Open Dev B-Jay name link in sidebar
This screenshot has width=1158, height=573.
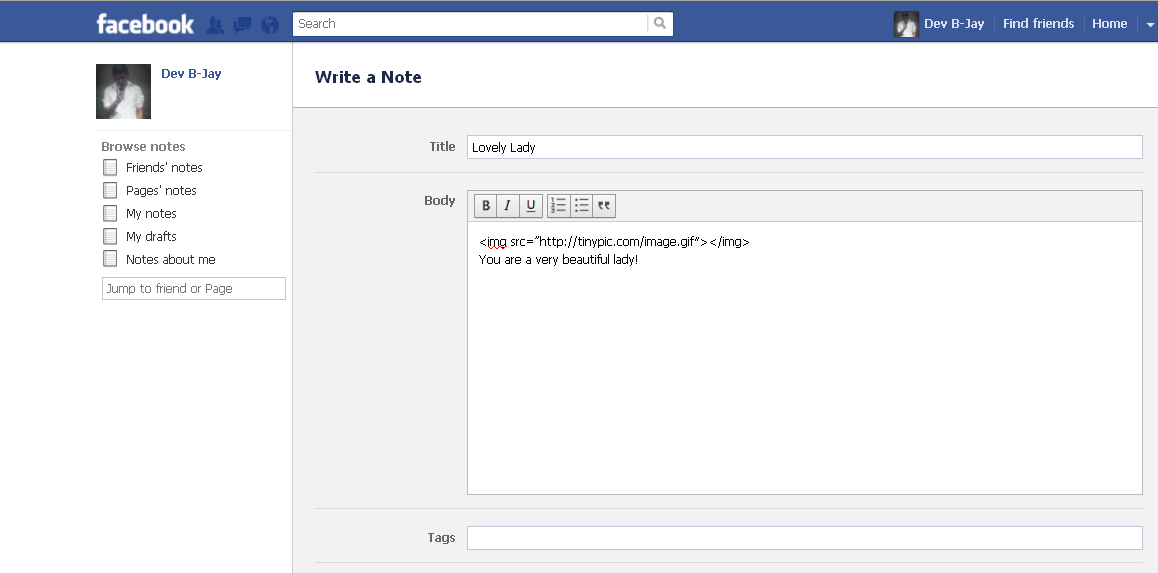point(191,73)
